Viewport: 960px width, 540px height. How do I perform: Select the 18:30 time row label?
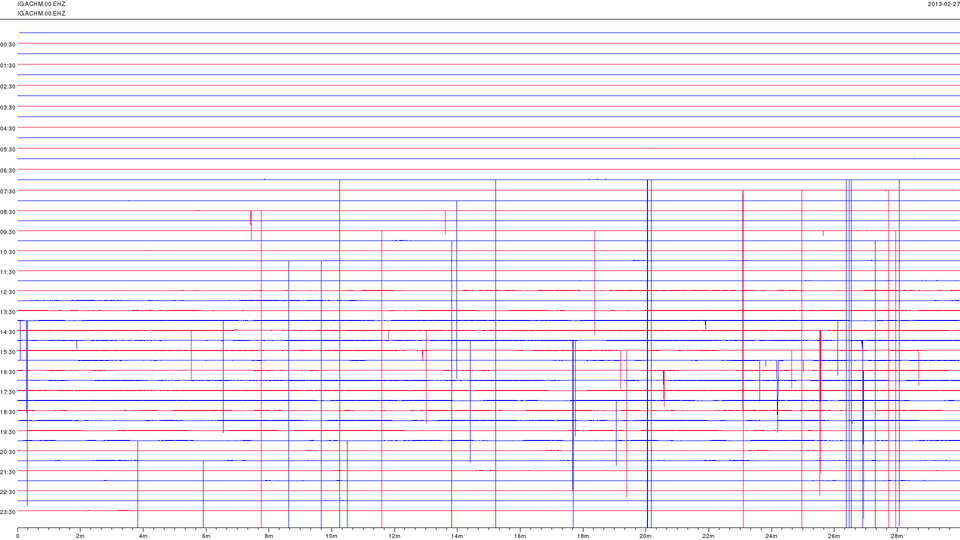pos(8,413)
